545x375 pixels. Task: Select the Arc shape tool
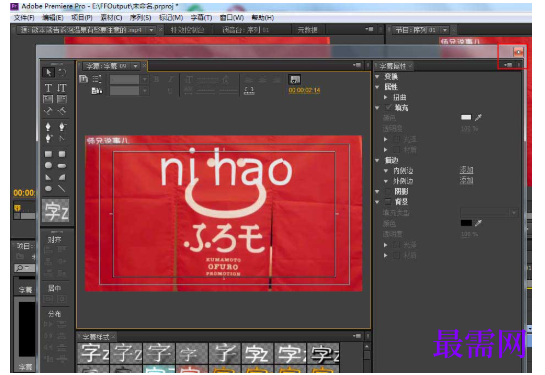(x=62, y=177)
